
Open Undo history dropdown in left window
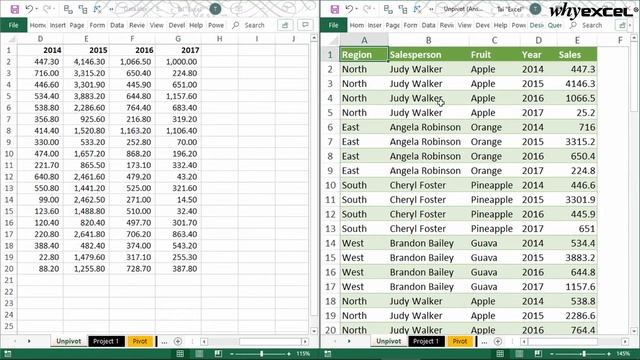tap(36, 9)
